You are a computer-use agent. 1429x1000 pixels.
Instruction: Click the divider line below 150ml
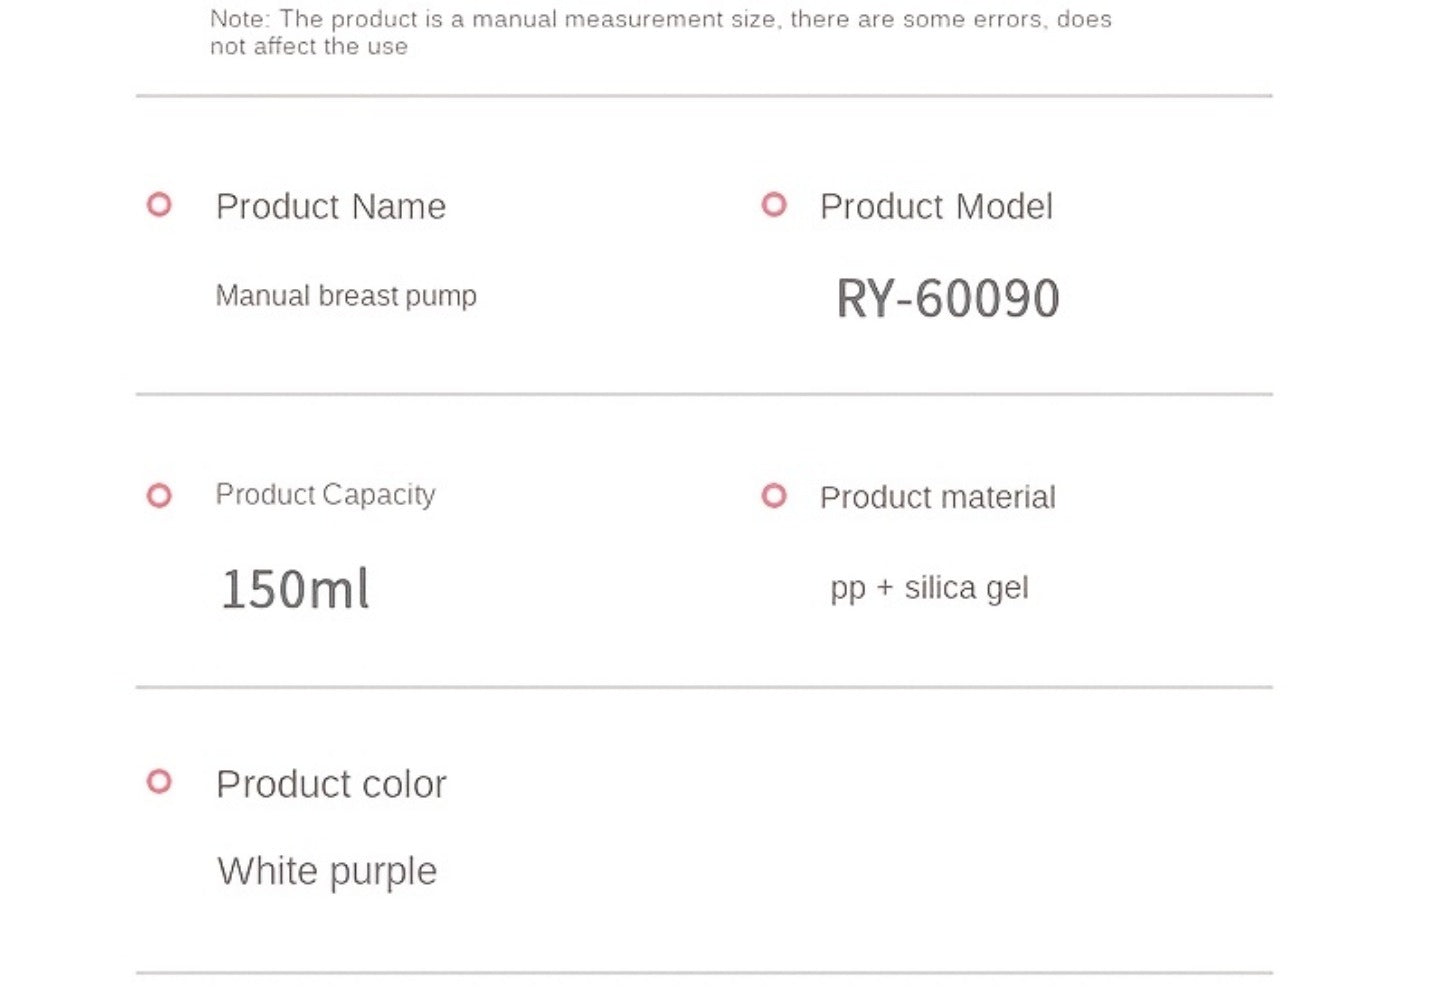[704, 687]
